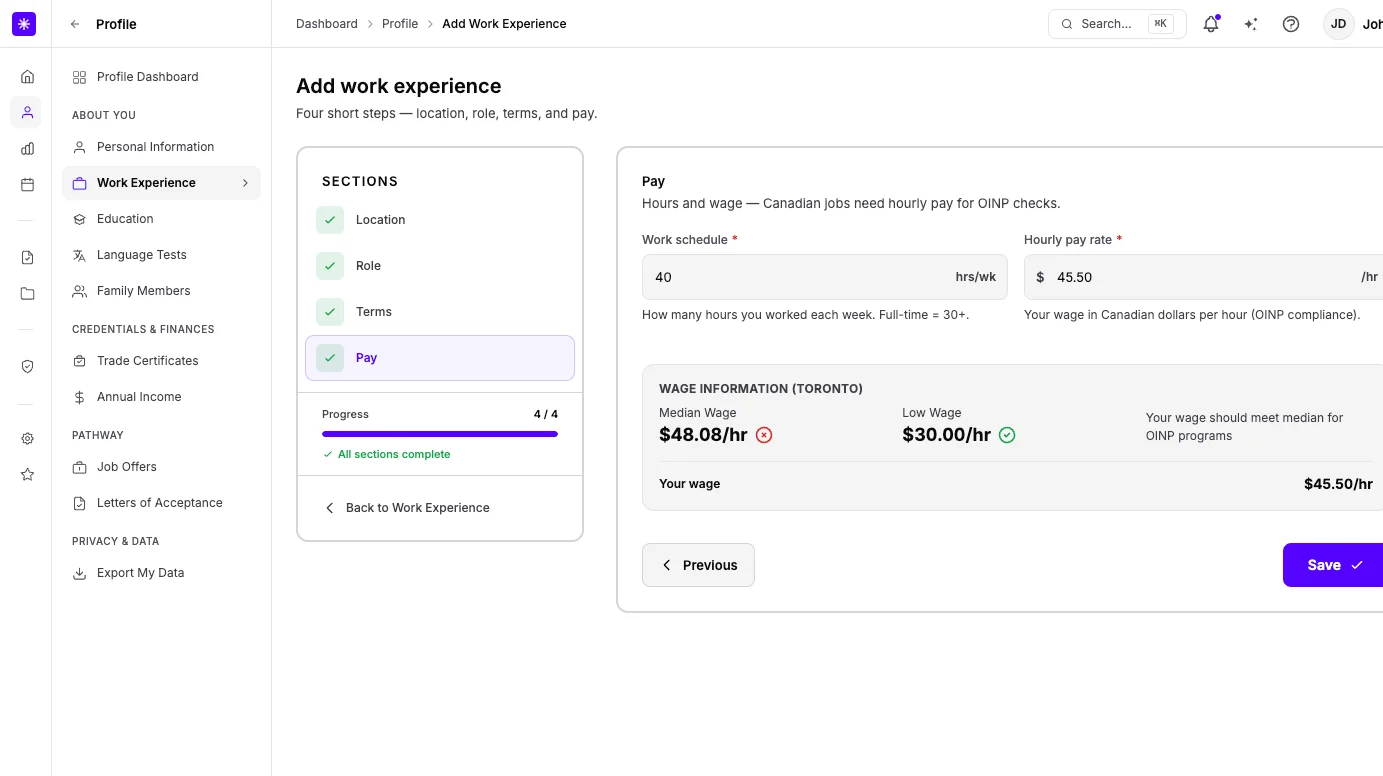
Task: Click Back to Work Experience link
Action: coord(407,508)
